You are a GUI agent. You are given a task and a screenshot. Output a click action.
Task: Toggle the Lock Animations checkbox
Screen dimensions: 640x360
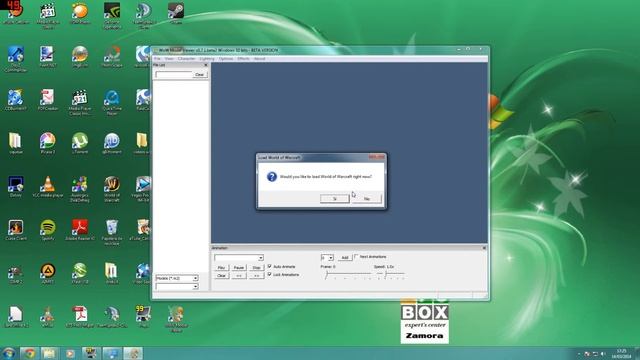pyautogui.click(x=270, y=274)
